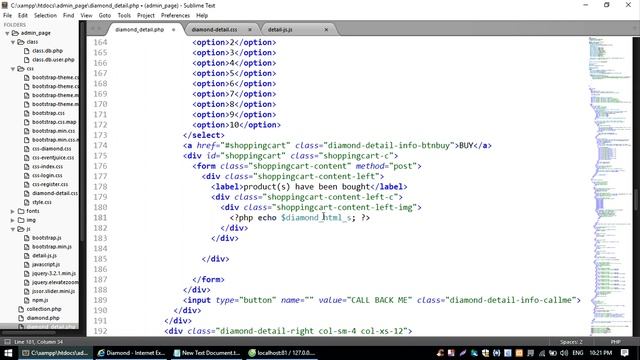Open the Find menu
The image size is (640, 360).
click(x=69, y=16)
